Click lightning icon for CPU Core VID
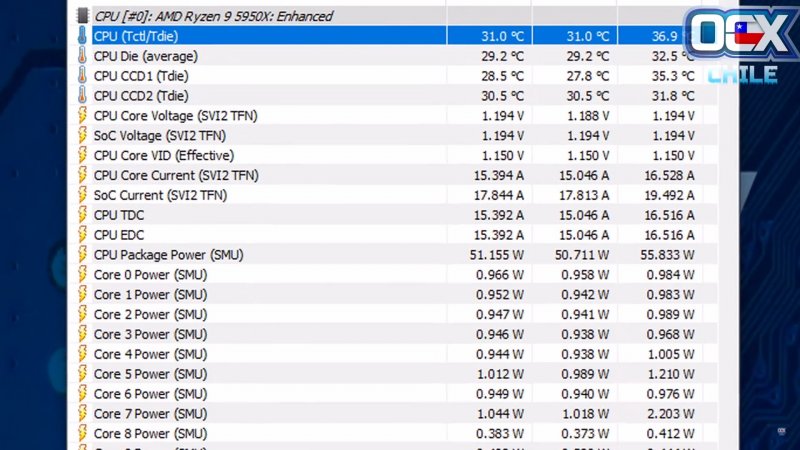 [82, 155]
